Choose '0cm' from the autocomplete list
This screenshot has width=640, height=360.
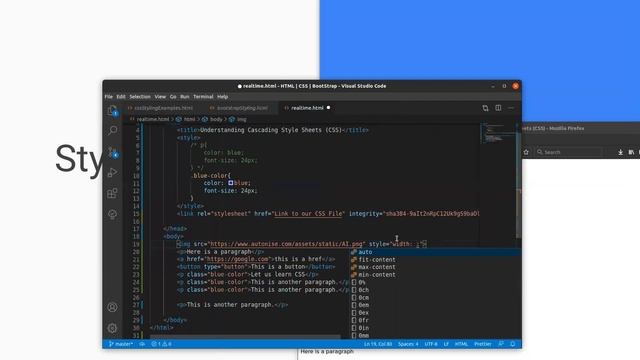click(435, 298)
